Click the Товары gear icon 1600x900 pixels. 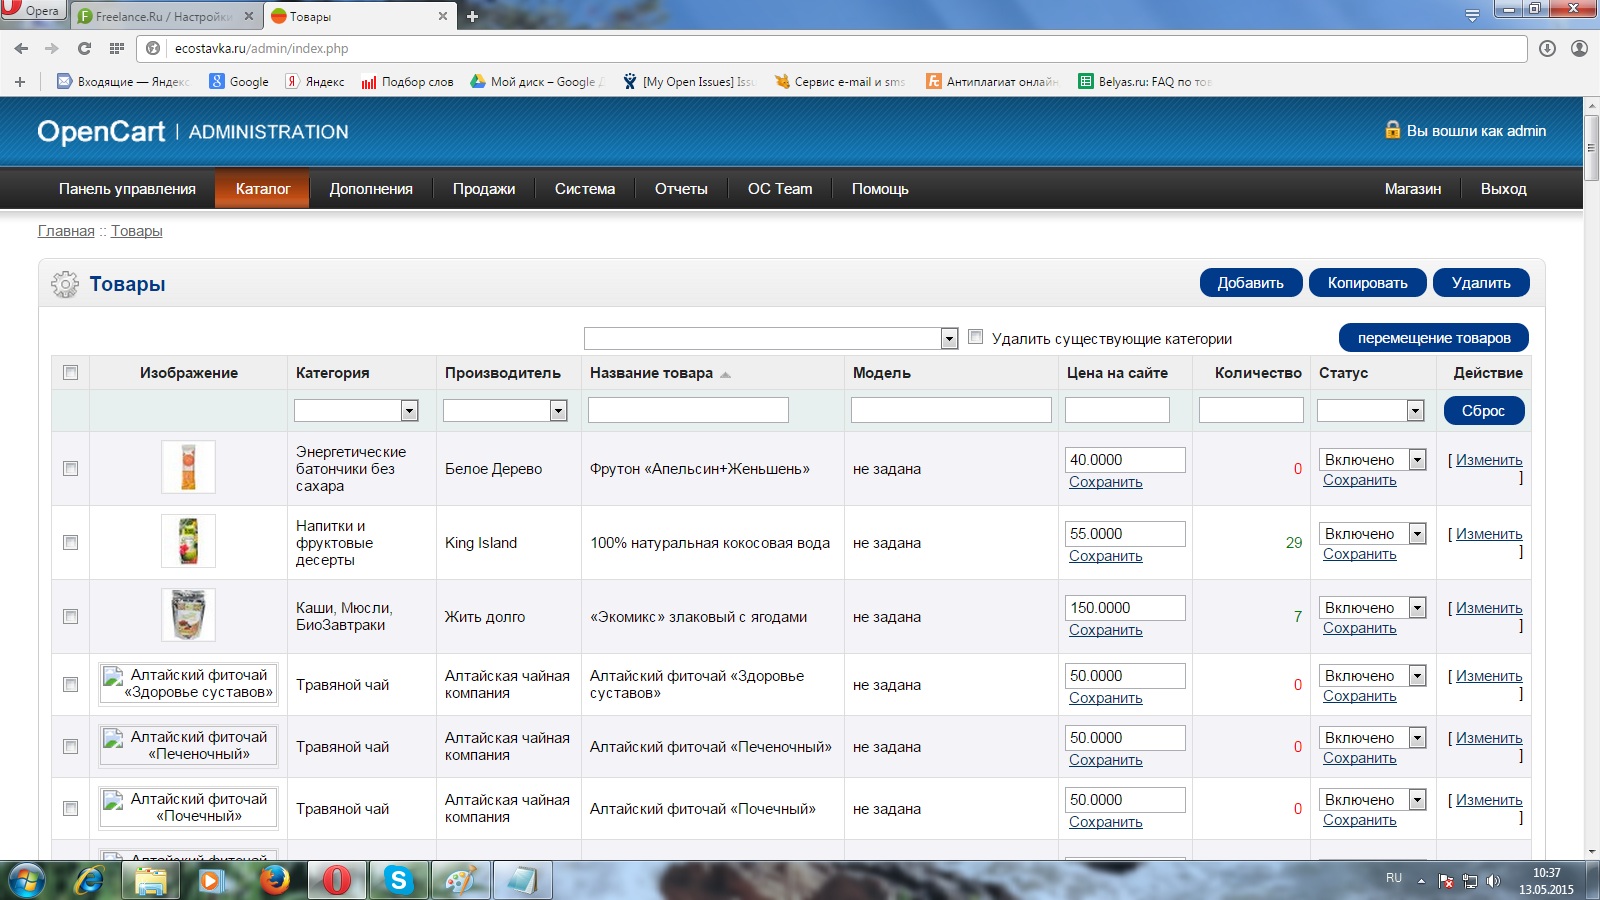point(65,284)
